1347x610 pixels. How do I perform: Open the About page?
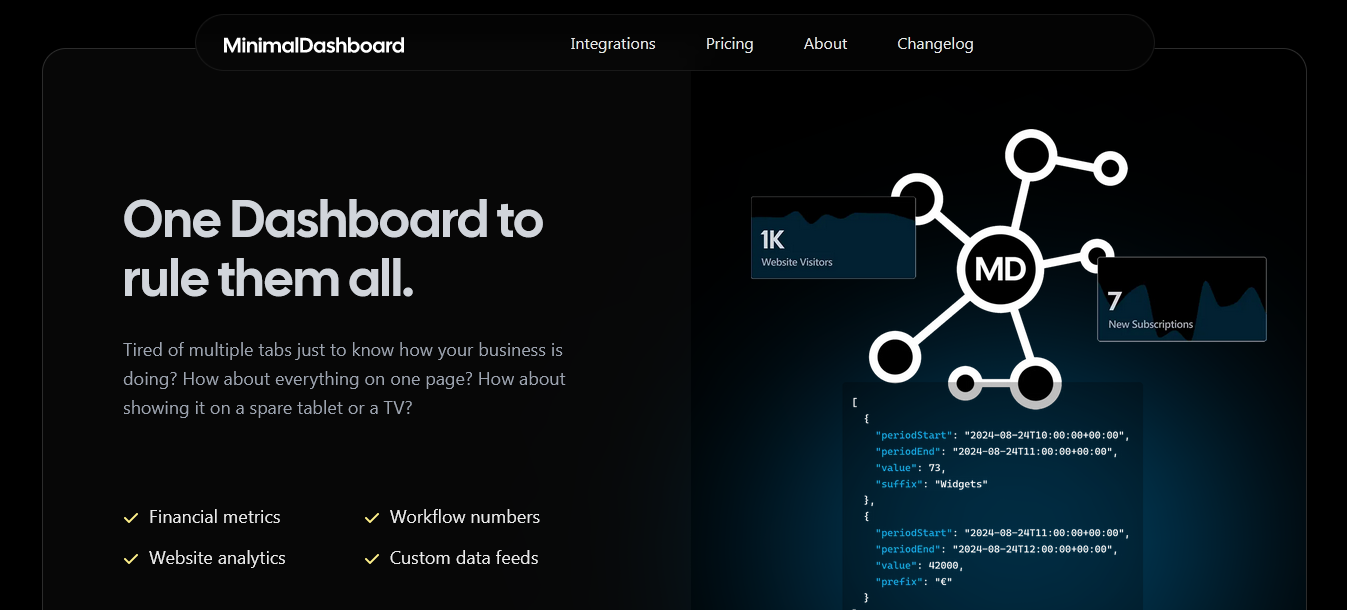click(x=825, y=44)
